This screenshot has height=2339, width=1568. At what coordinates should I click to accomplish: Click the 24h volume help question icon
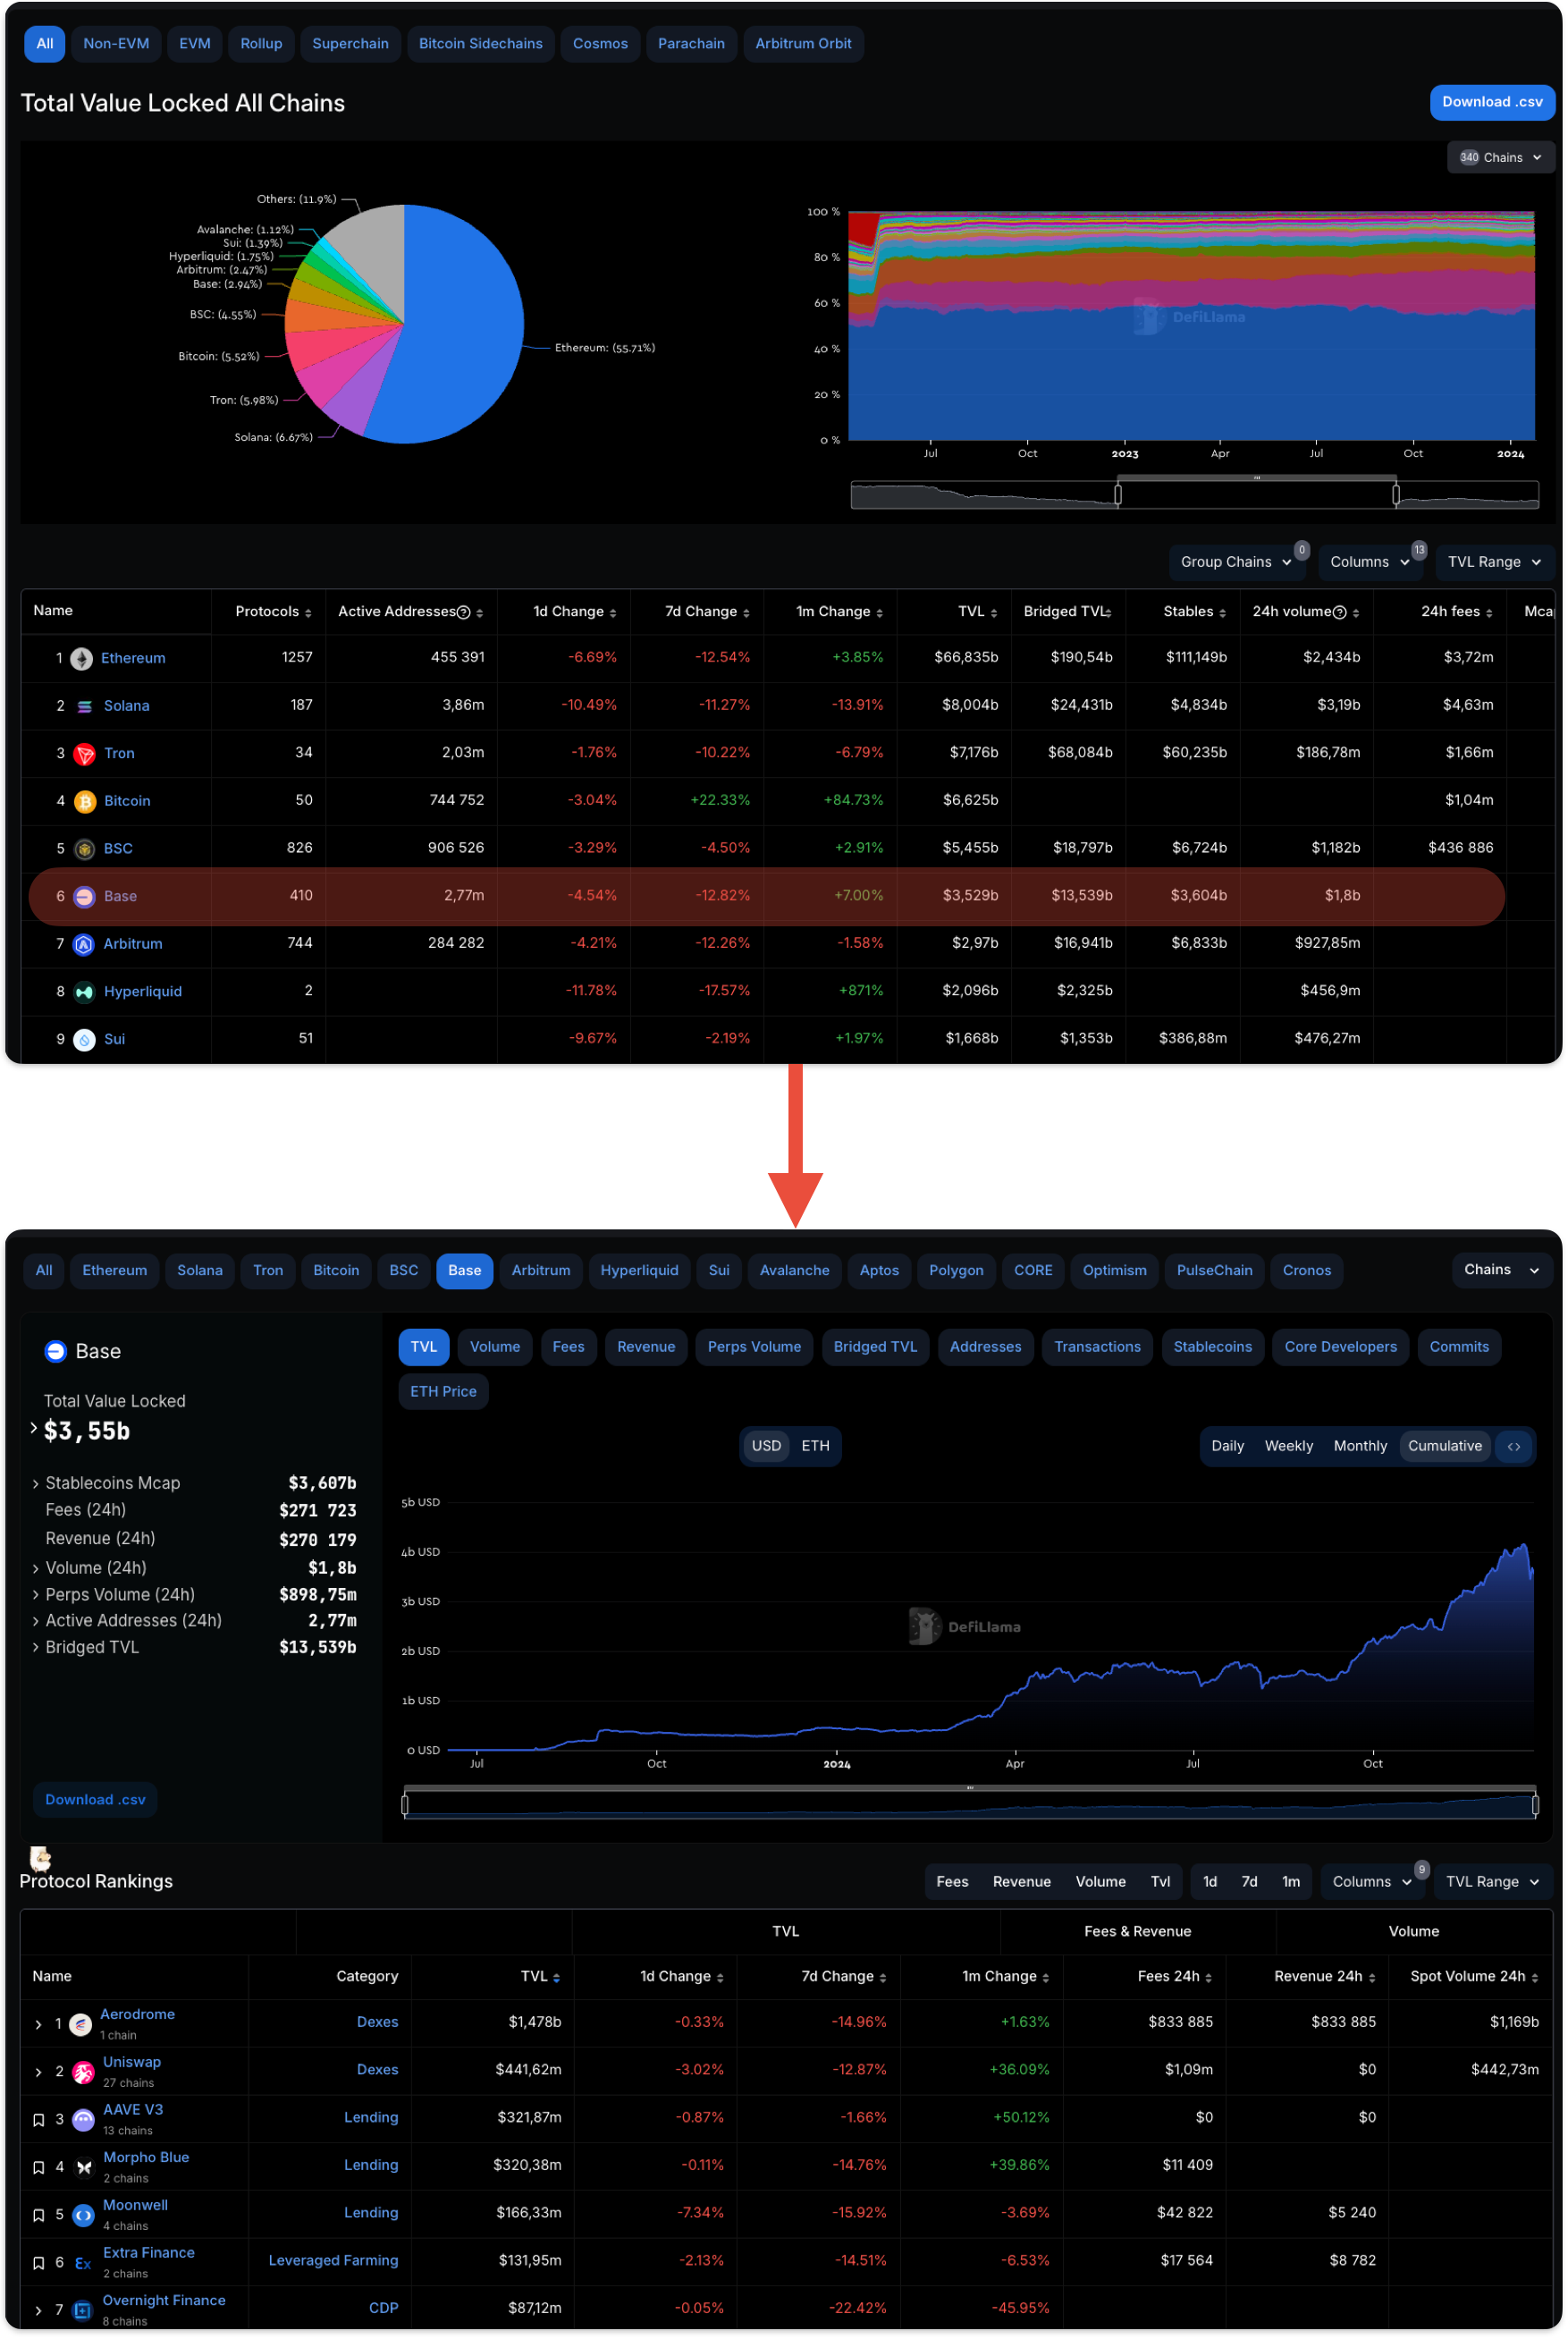[1339, 612]
